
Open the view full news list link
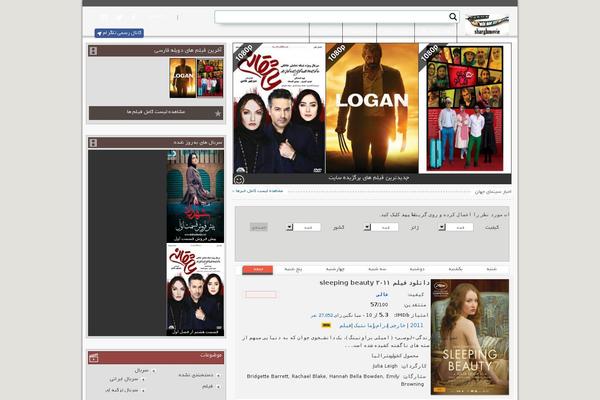click(258, 191)
